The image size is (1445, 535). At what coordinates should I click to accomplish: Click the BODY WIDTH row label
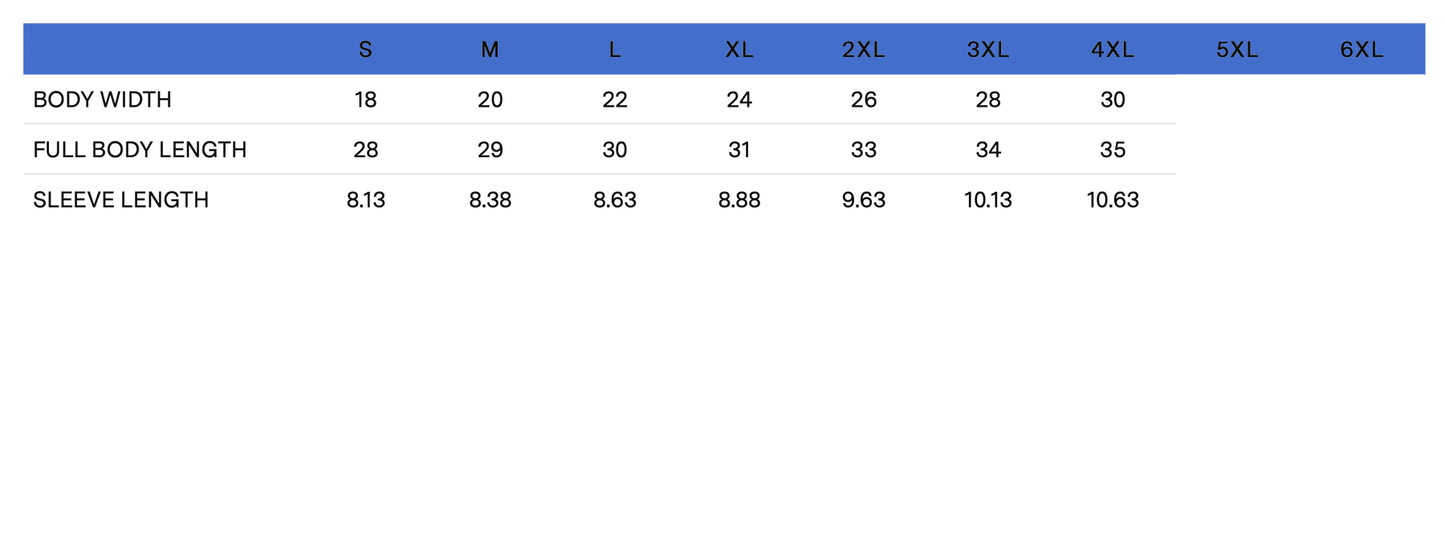pyautogui.click(x=102, y=100)
